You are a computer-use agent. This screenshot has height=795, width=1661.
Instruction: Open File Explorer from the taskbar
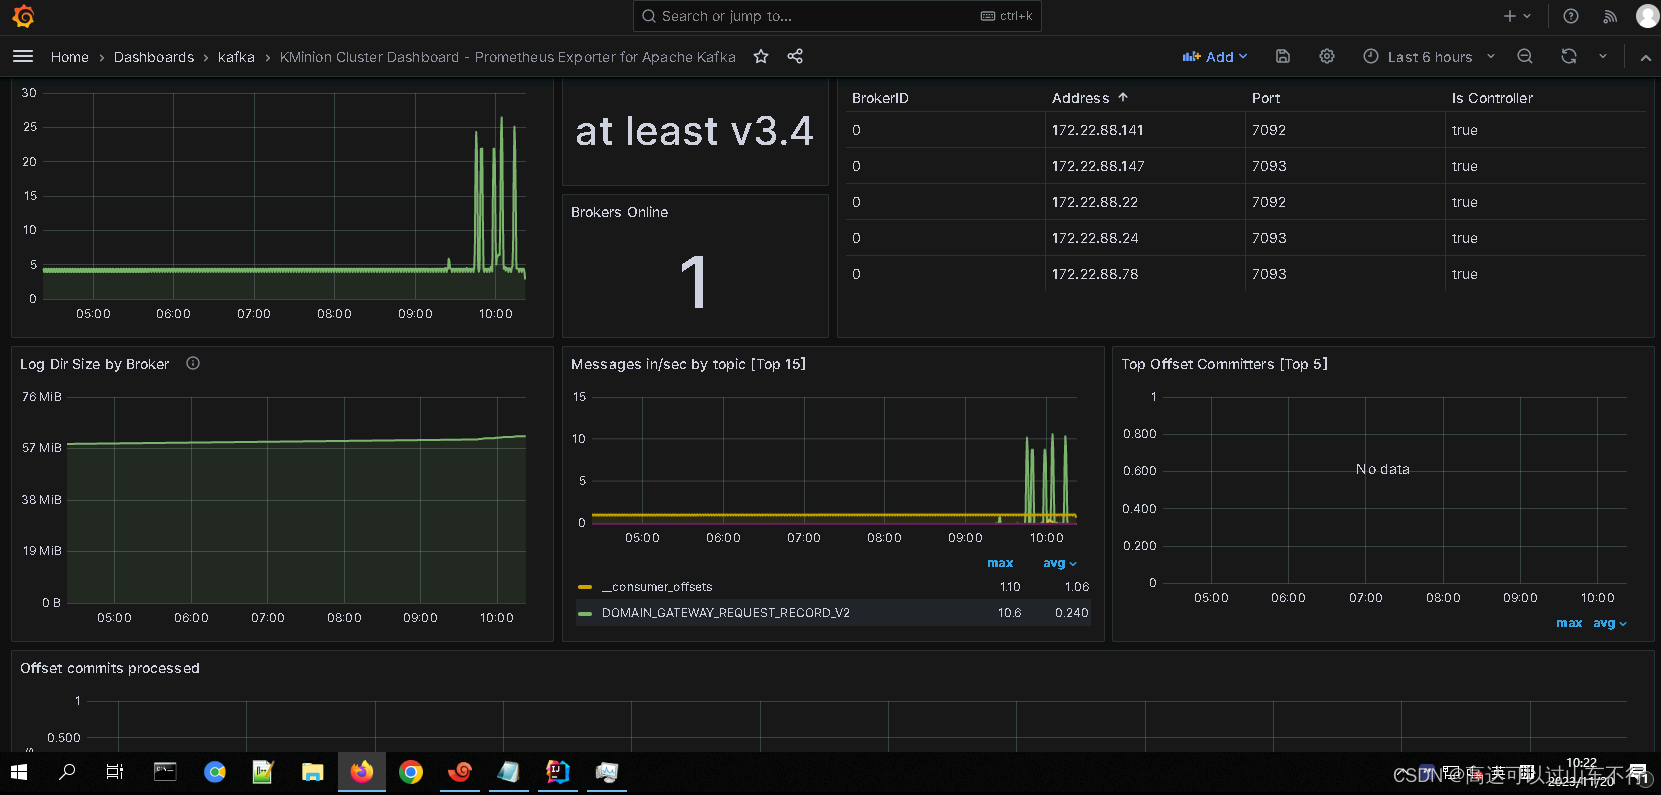[313, 772]
